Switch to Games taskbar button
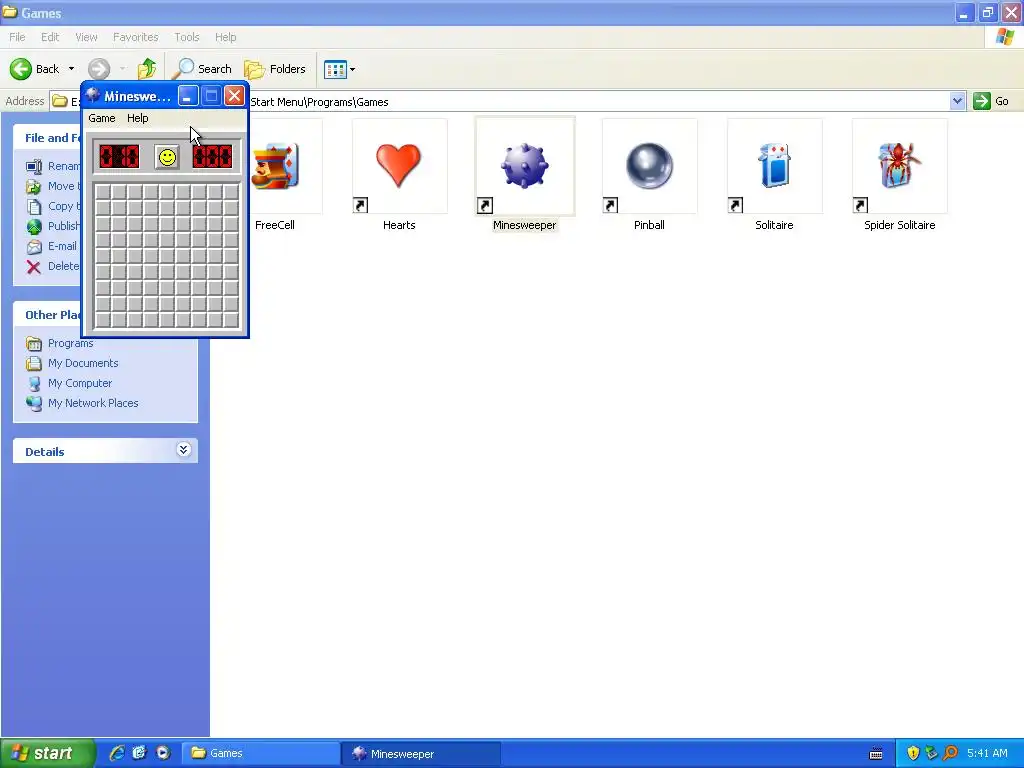Screen dimensions: 1024x768 (260, 753)
